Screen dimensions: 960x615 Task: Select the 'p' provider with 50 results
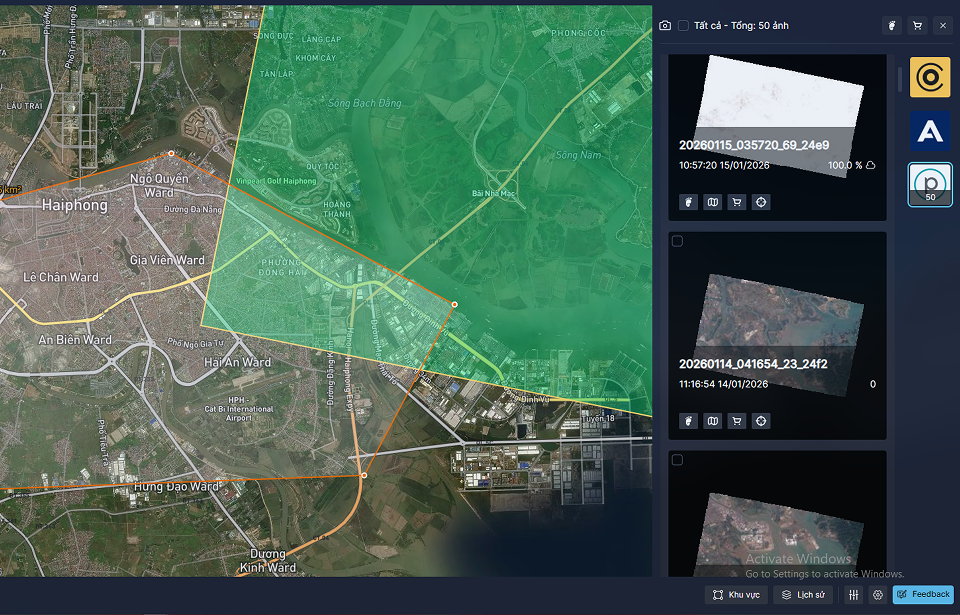929,184
